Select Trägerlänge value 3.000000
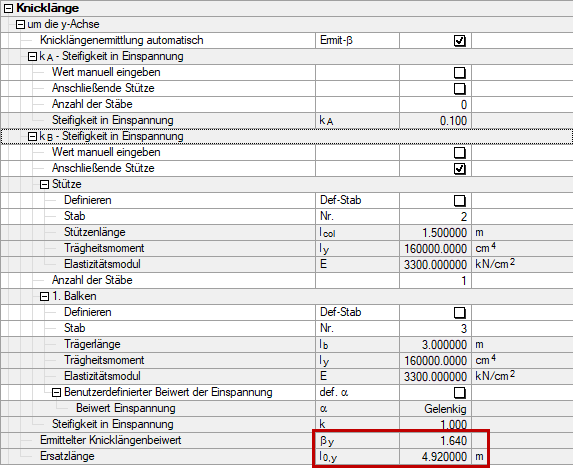 click(435, 344)
